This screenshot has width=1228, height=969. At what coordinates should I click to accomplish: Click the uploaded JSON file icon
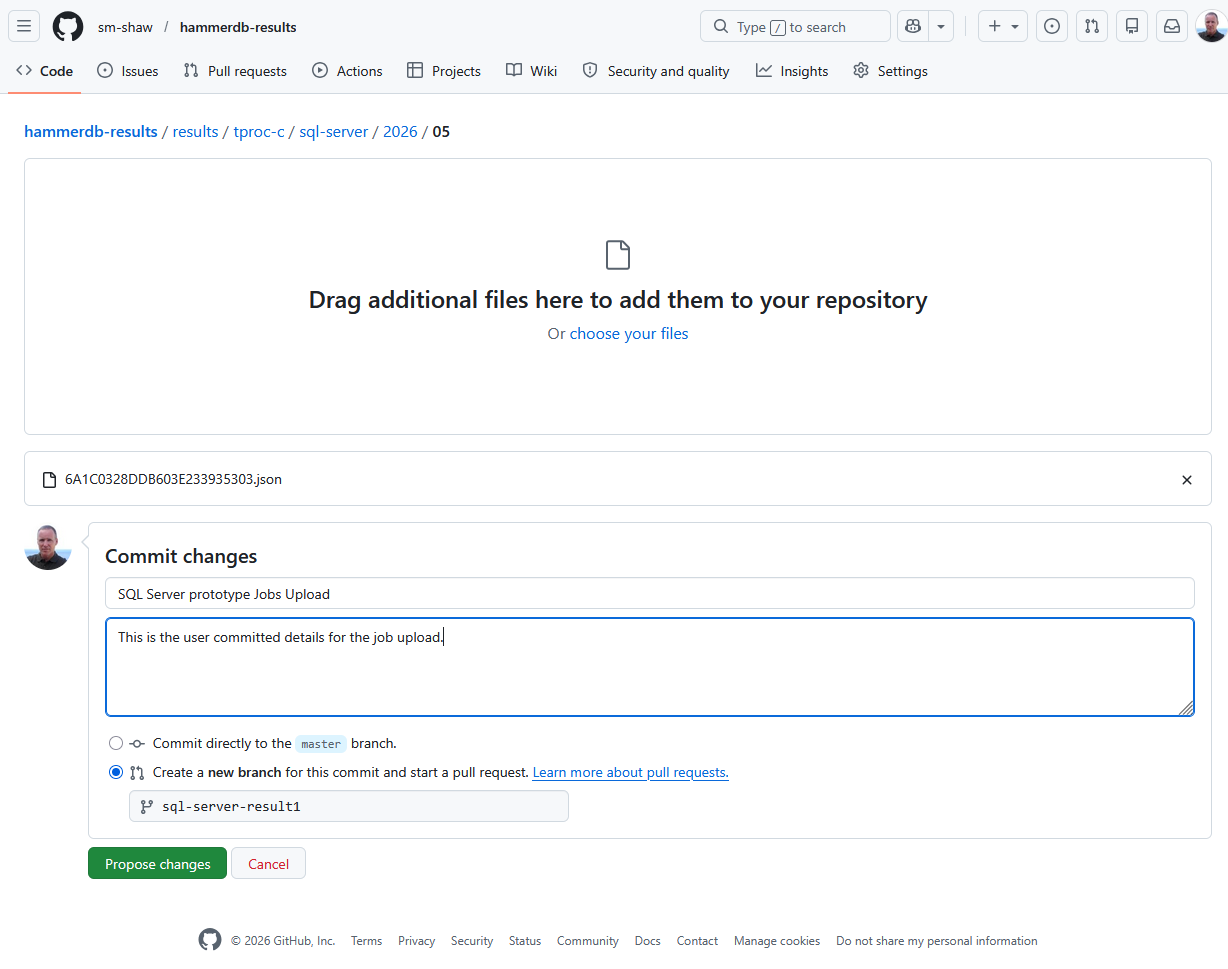click(49, 480)
